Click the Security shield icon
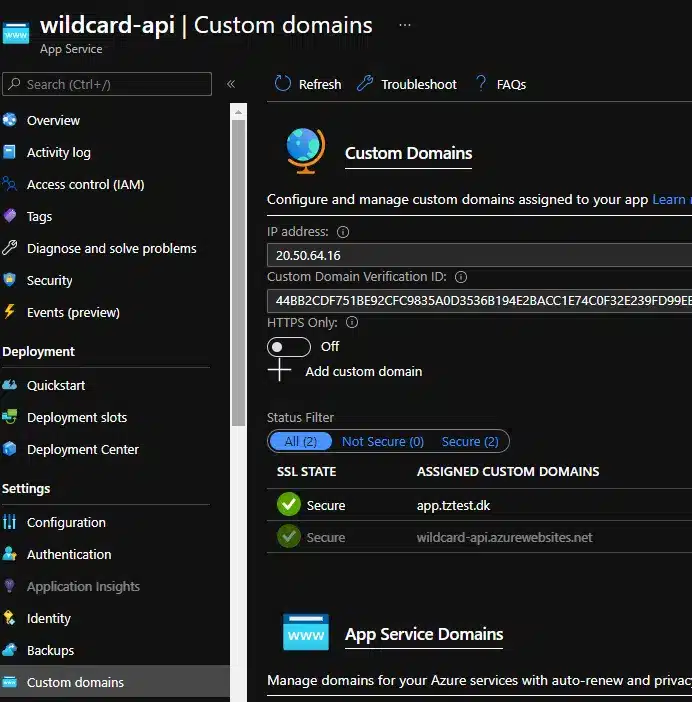 (x=9, y=280)
